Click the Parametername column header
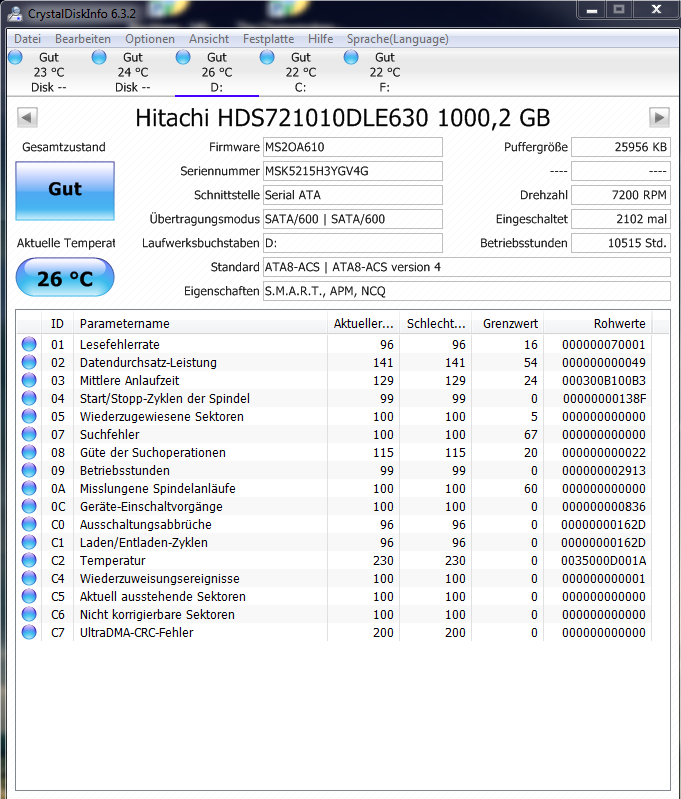 (200, 324)
